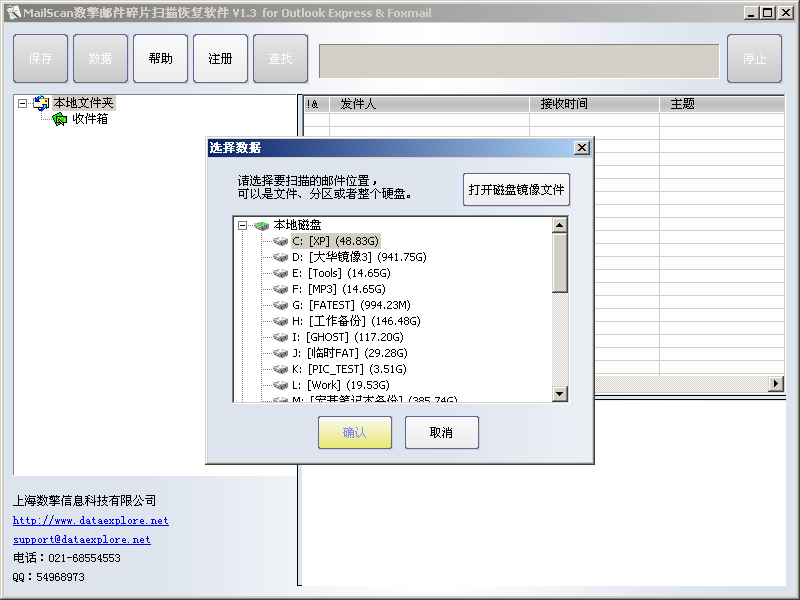Close the 选择数据 dialog
800x600 pixels.
pos(582,148)
